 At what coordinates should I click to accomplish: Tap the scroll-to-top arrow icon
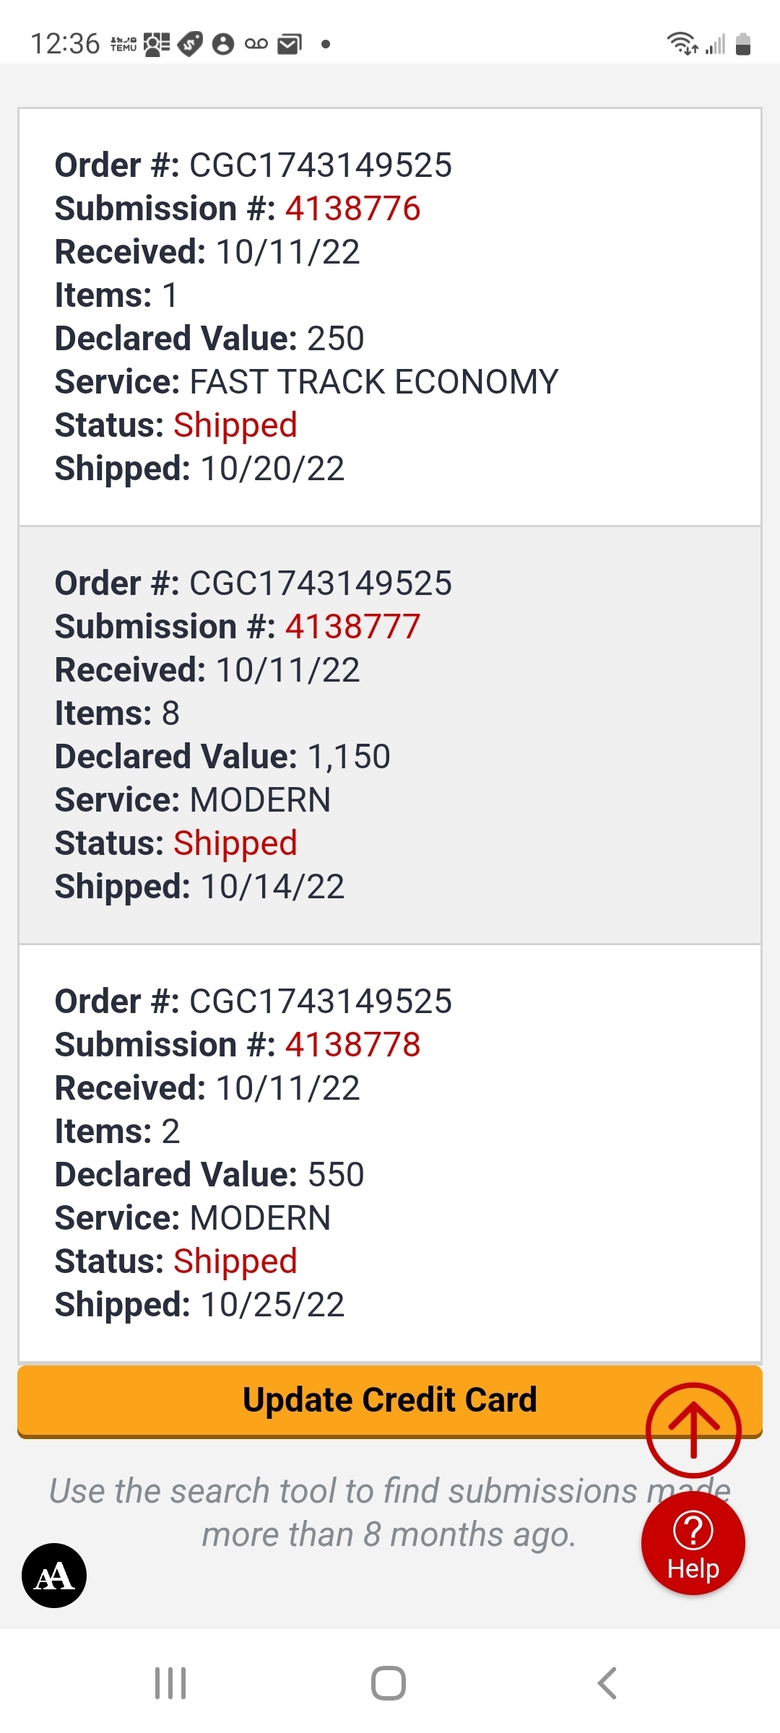coord(693,1430)
